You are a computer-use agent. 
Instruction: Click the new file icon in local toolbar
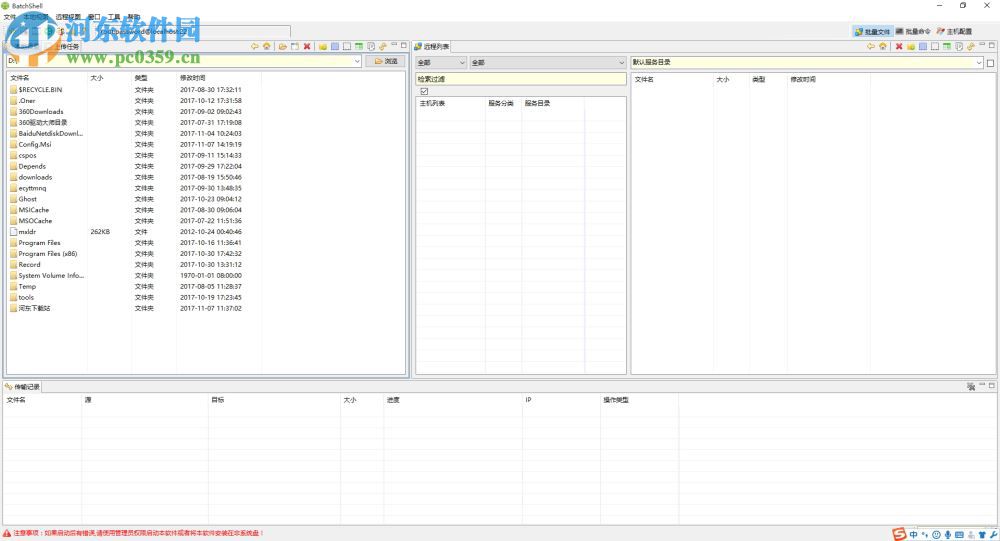coord(295,47)
